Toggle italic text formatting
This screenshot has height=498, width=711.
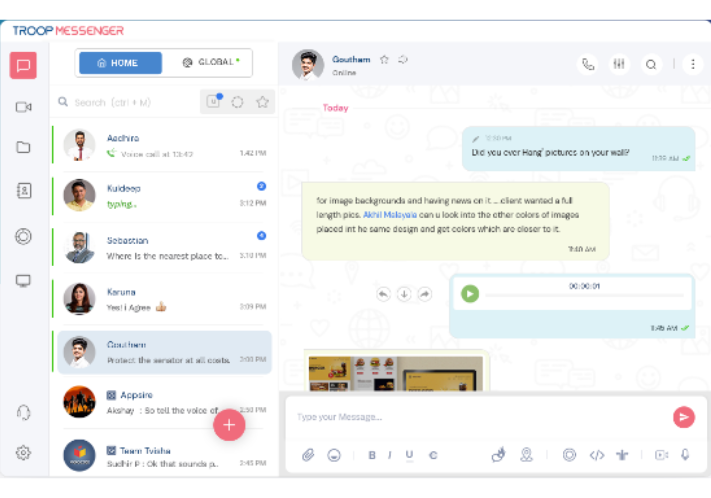coord(390,455)
